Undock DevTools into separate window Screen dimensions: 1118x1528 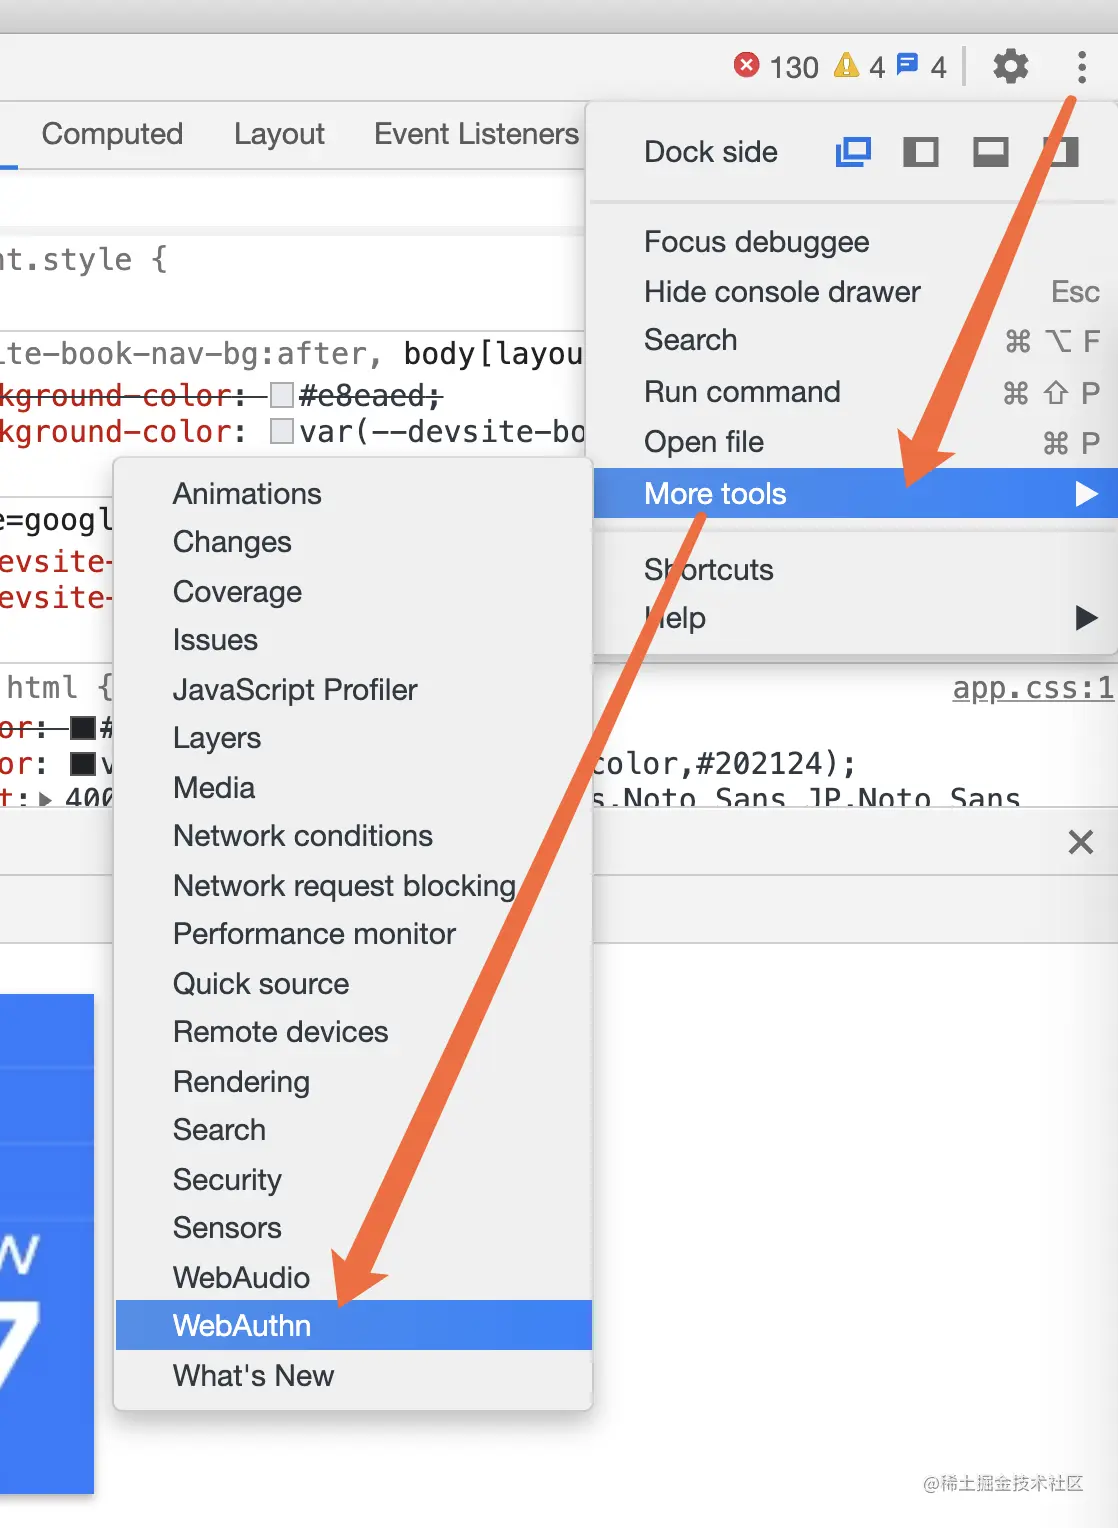[x=853, y=152]
